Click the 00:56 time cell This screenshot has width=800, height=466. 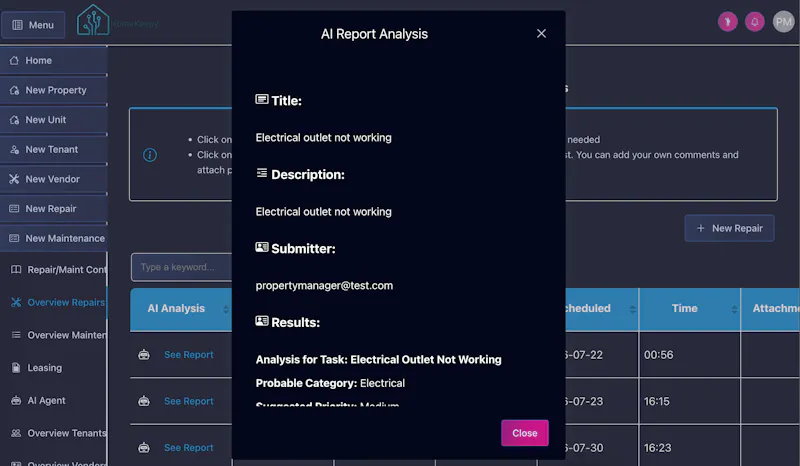(x=689, y=355)
